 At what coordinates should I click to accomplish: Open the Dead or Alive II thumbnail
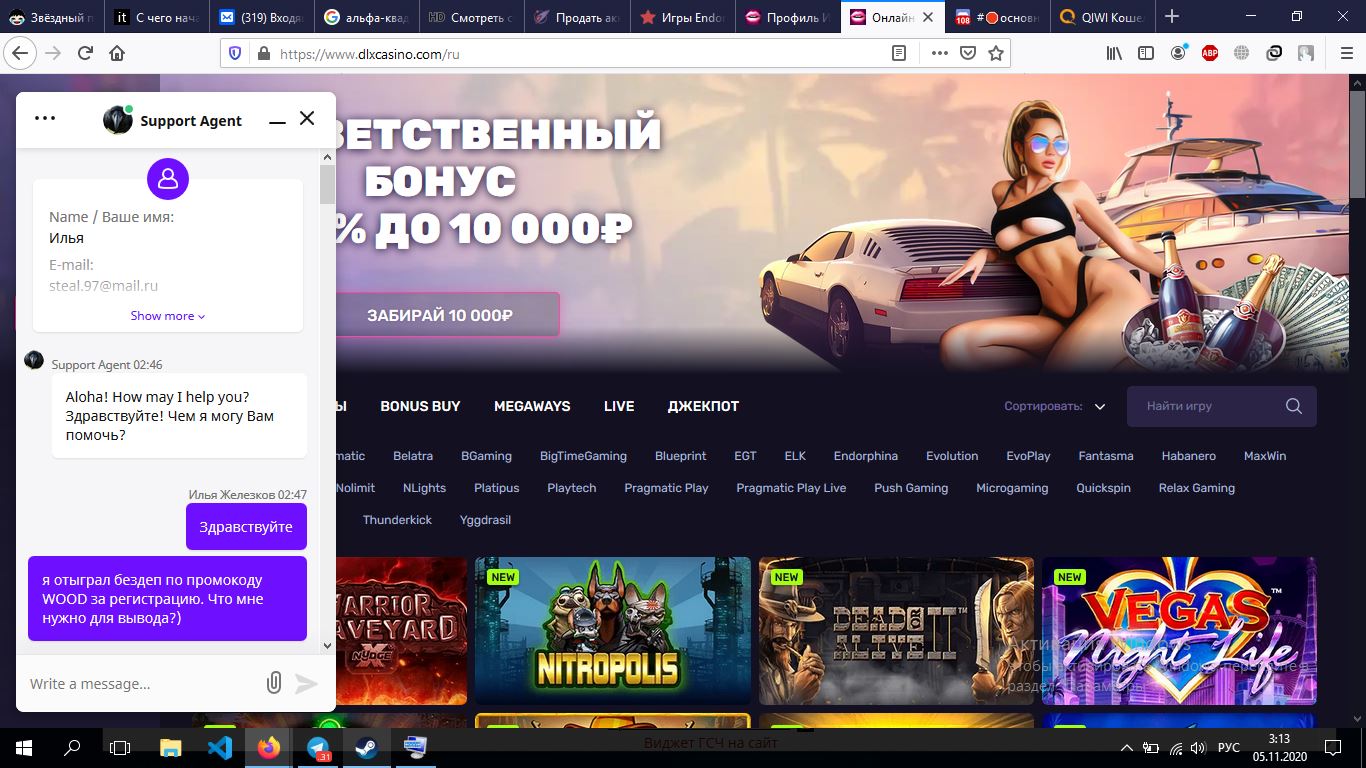coord(897,631)
